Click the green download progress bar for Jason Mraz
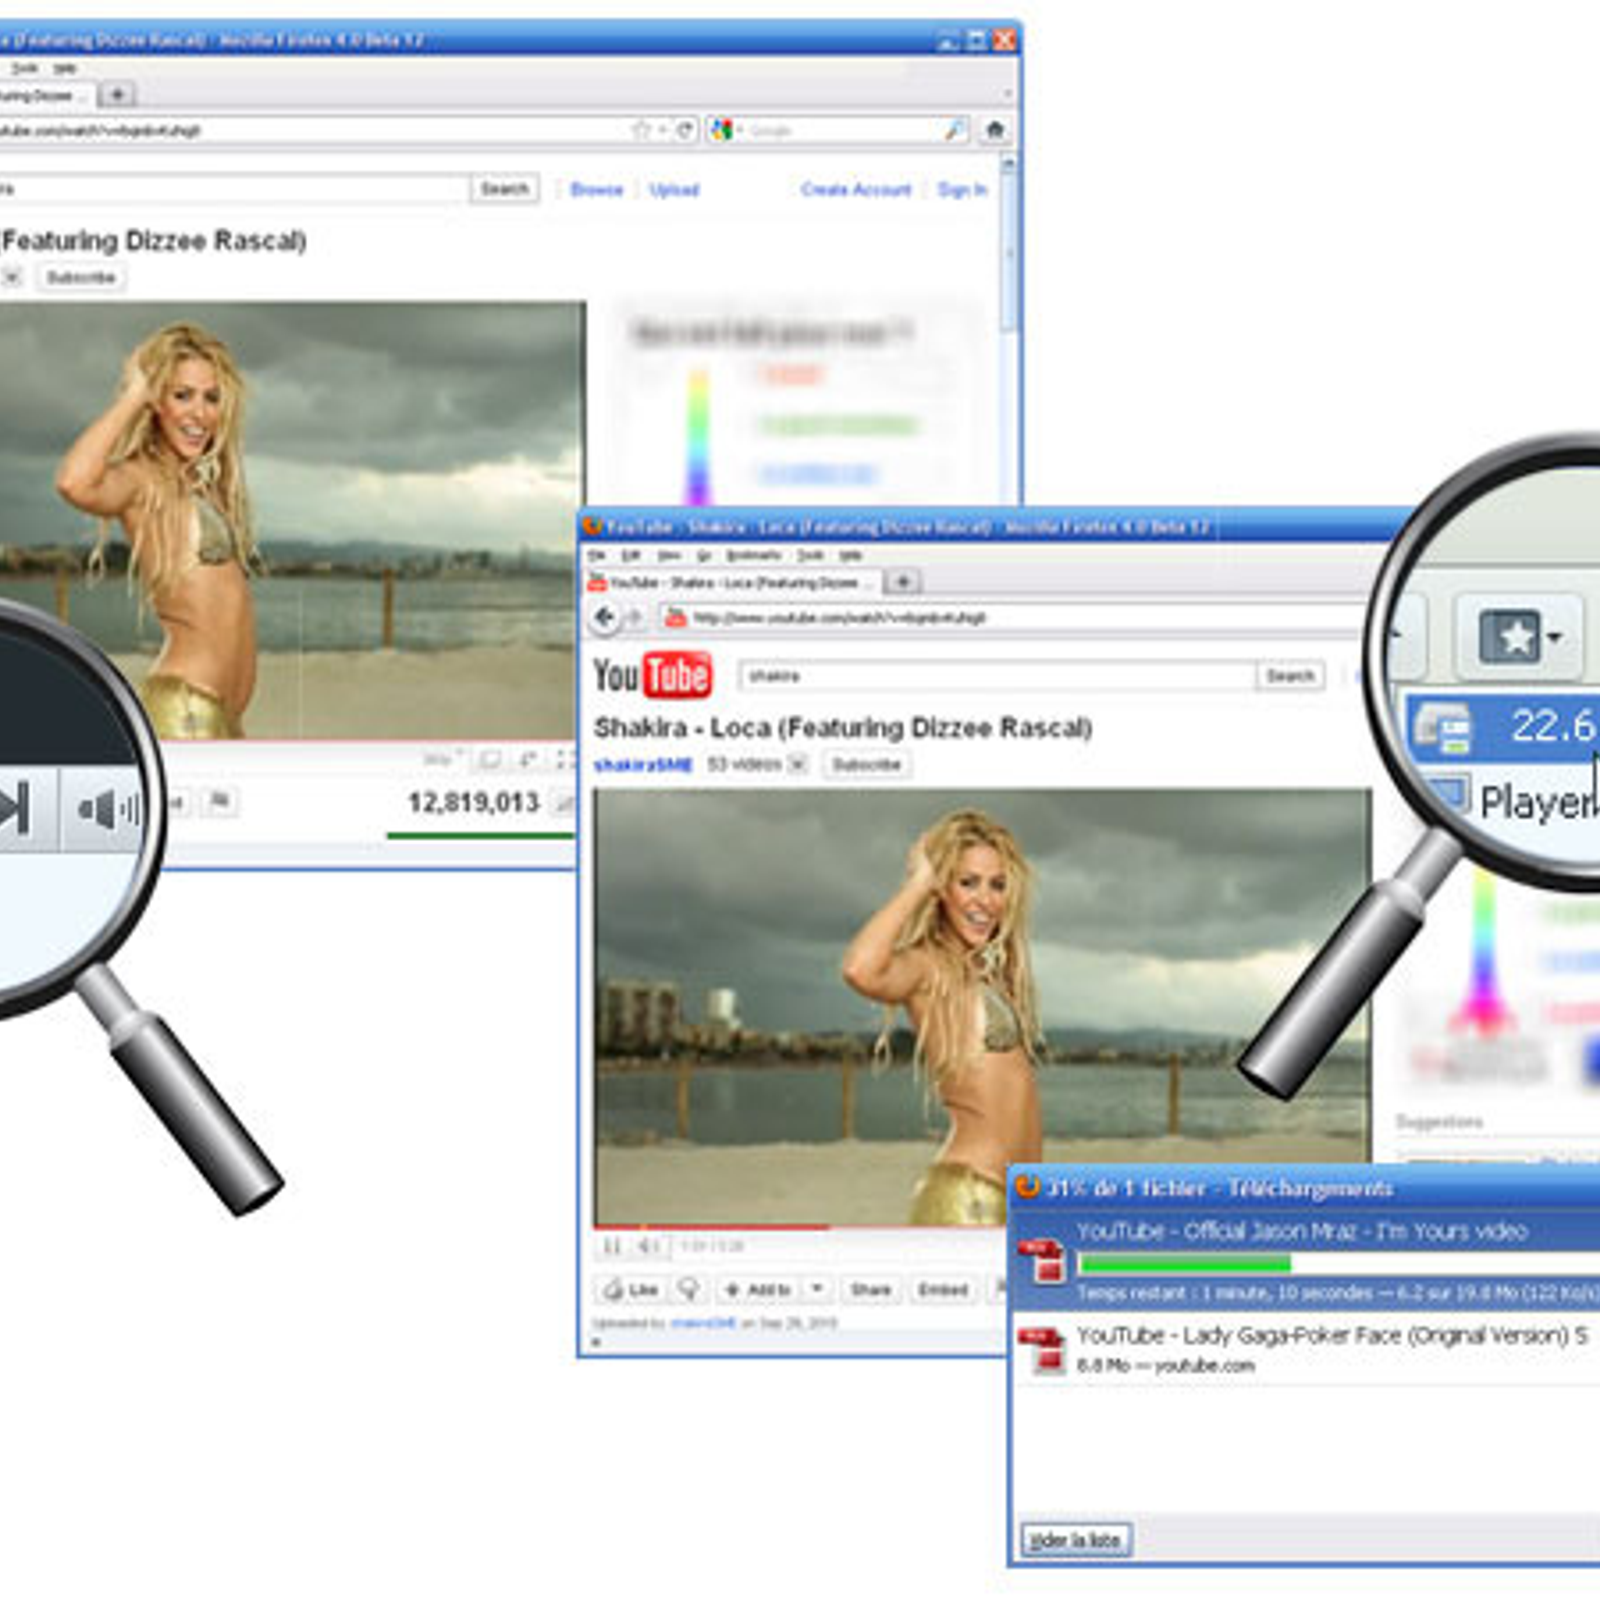This screenshot has height=1600, width=1600. coord(1186,1265)
